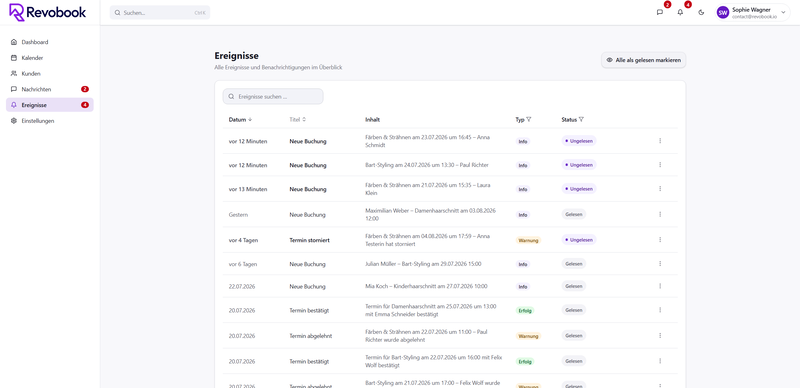Open row menu for Anna Testerin cancellation

pyautogui.click(x=660, y=239)
